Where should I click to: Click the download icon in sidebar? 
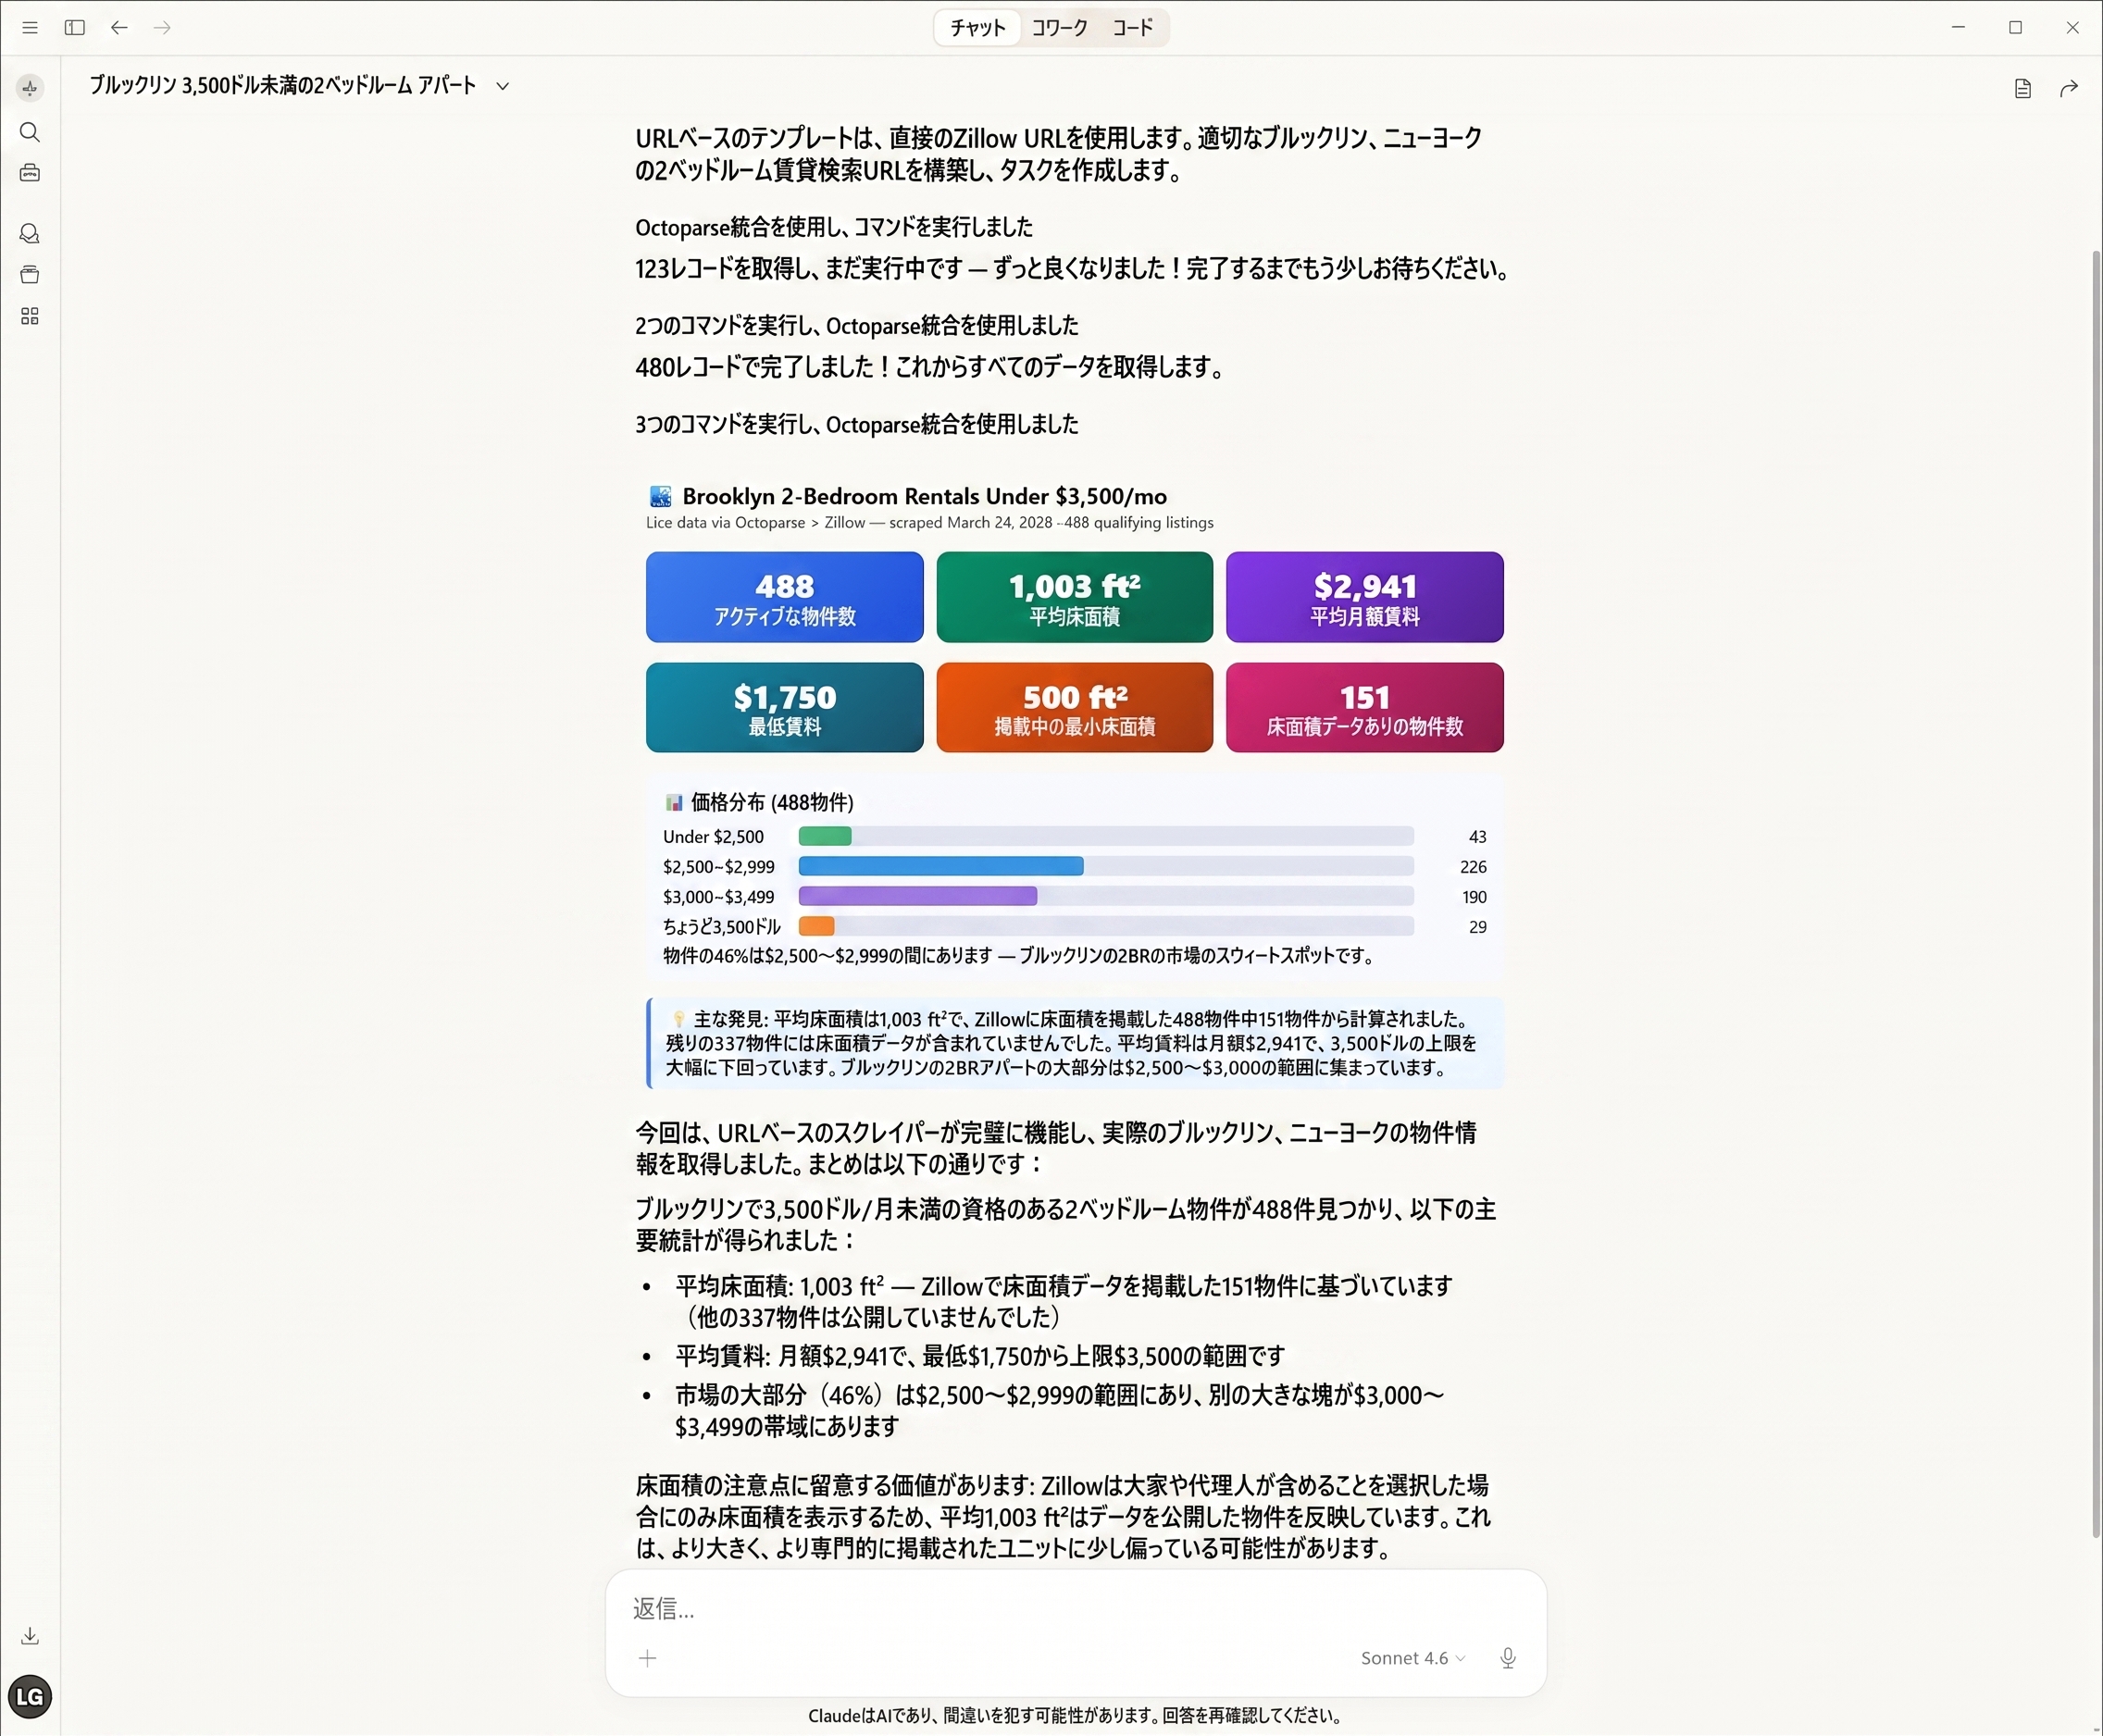[30, 1636]
